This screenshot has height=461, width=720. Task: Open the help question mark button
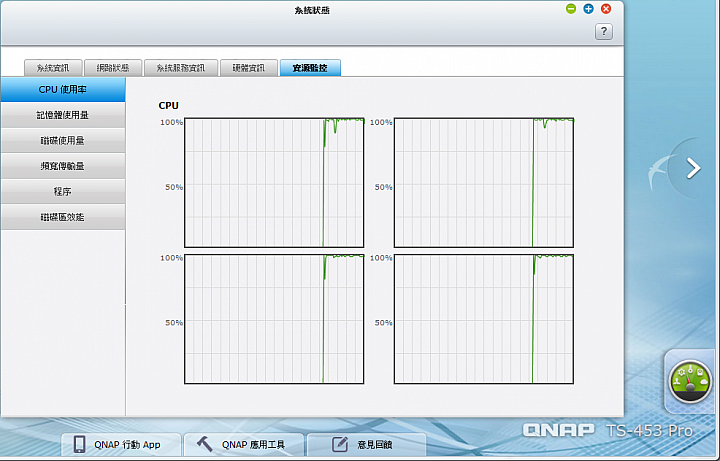(x=603, y=31)
